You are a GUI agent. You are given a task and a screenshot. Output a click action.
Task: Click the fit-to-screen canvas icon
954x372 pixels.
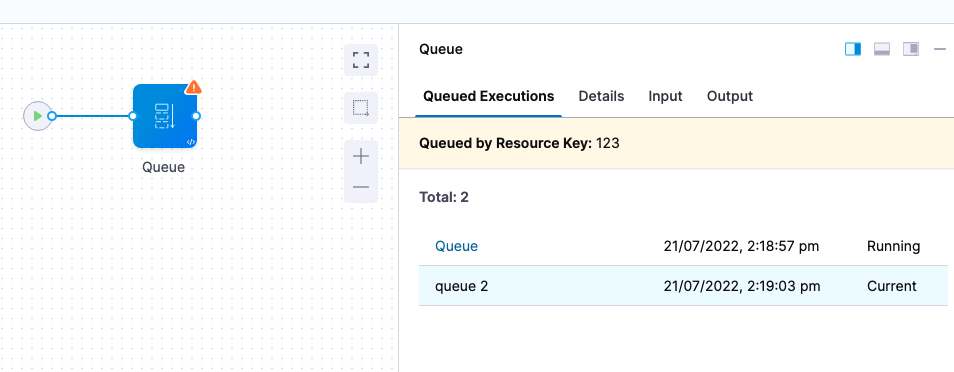click(361, 60)
